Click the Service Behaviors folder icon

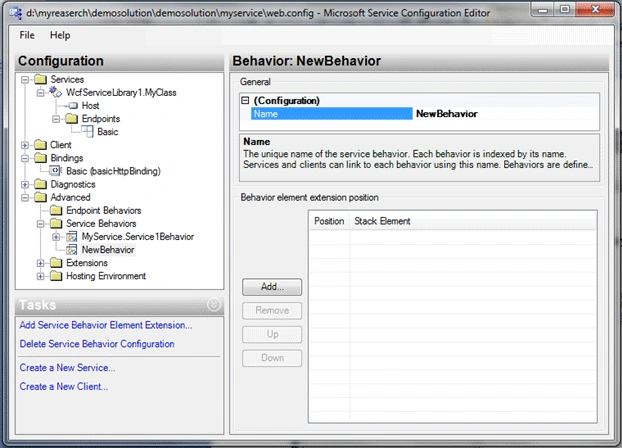coord(56,223)
